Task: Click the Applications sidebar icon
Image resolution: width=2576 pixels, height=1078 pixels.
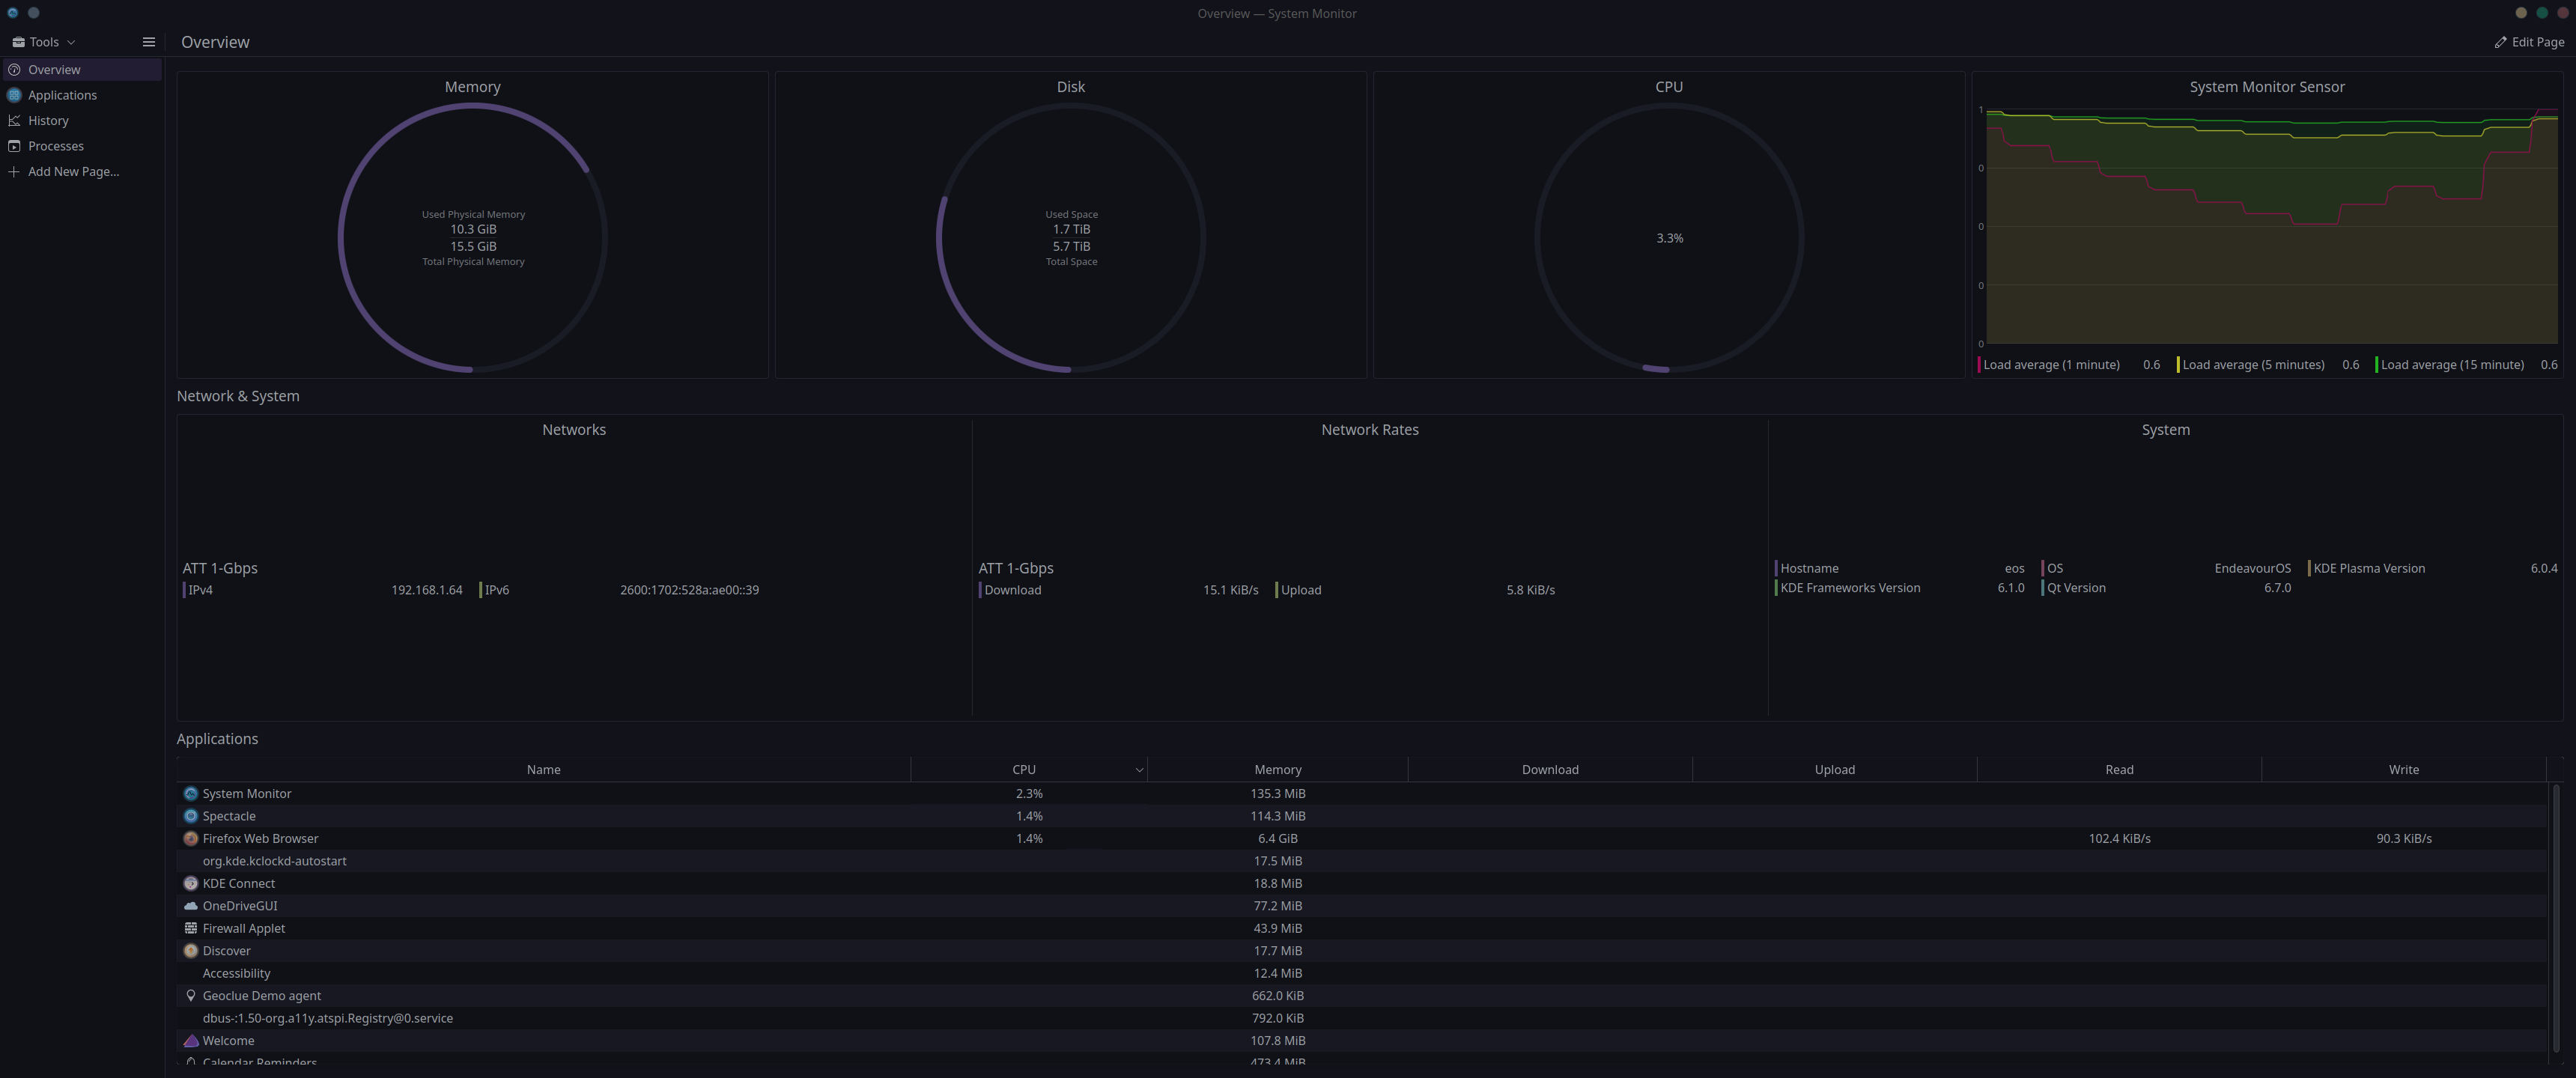Action: tap(13, 95)
